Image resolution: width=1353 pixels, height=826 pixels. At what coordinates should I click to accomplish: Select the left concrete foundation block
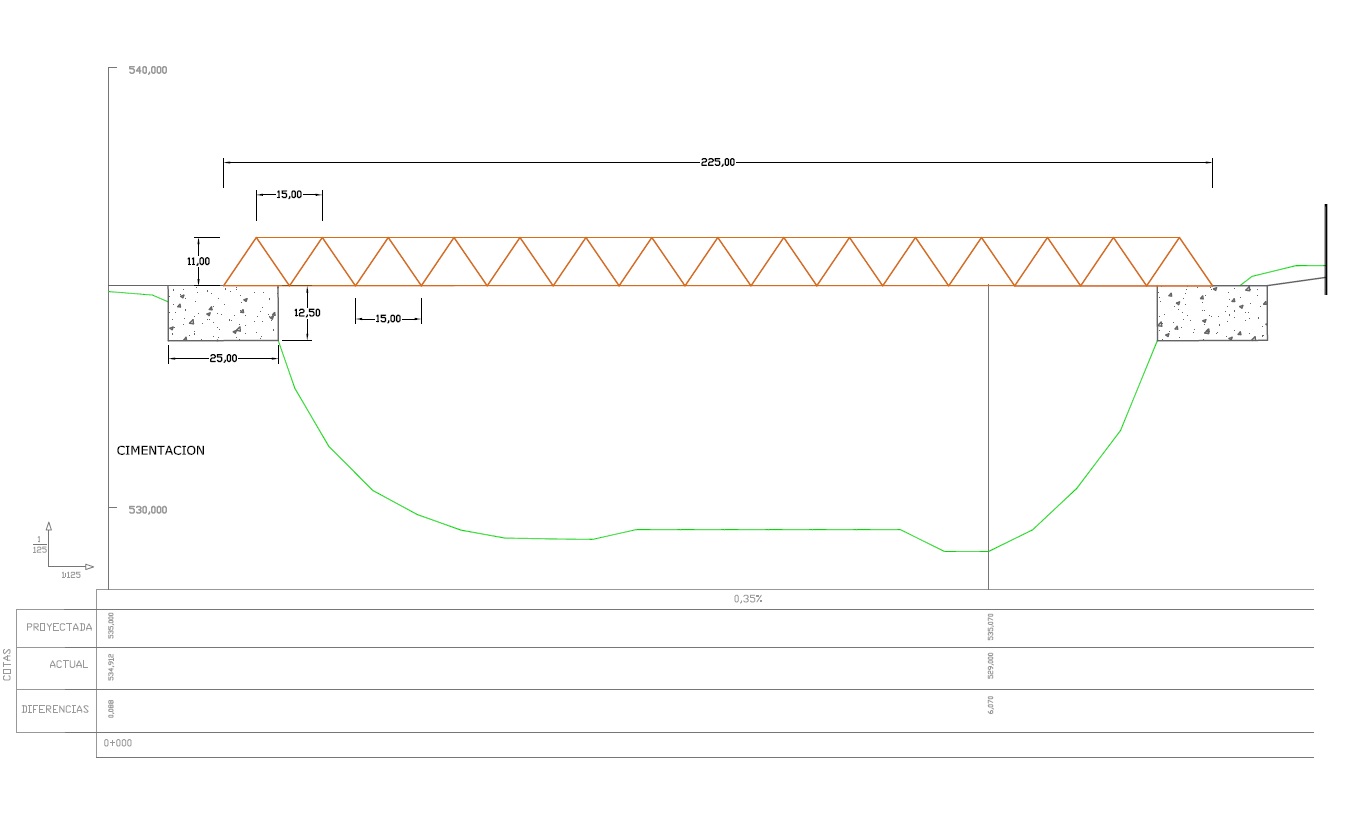click(223, 313)
